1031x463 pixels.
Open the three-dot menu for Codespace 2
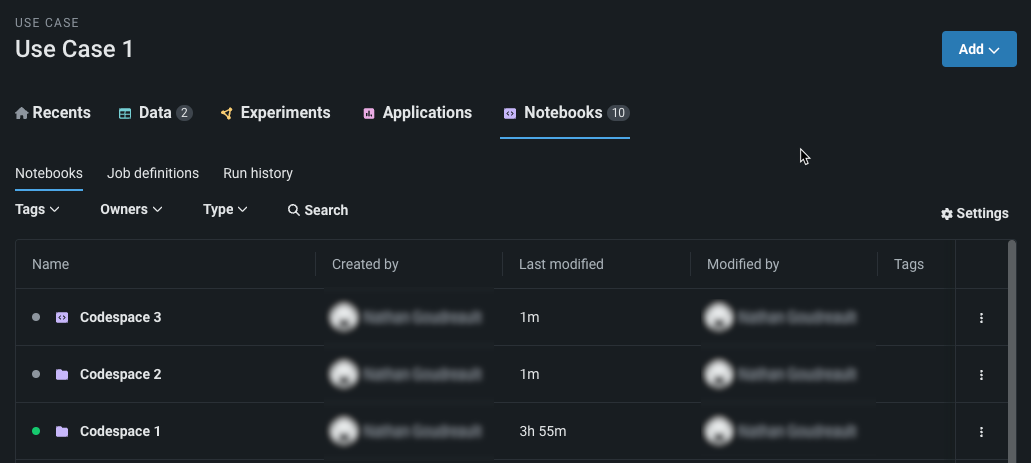(x=981, y=375)
